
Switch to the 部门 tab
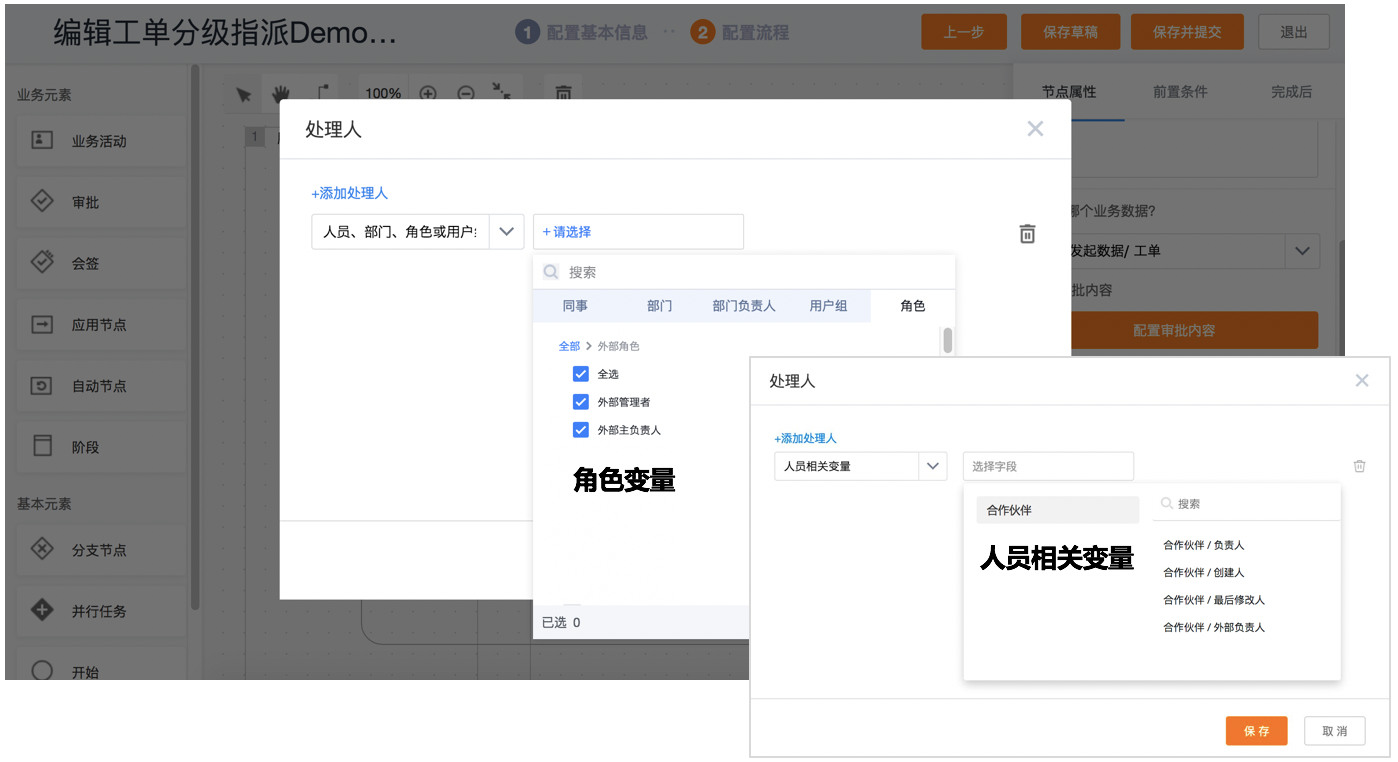tap(660, 306)
